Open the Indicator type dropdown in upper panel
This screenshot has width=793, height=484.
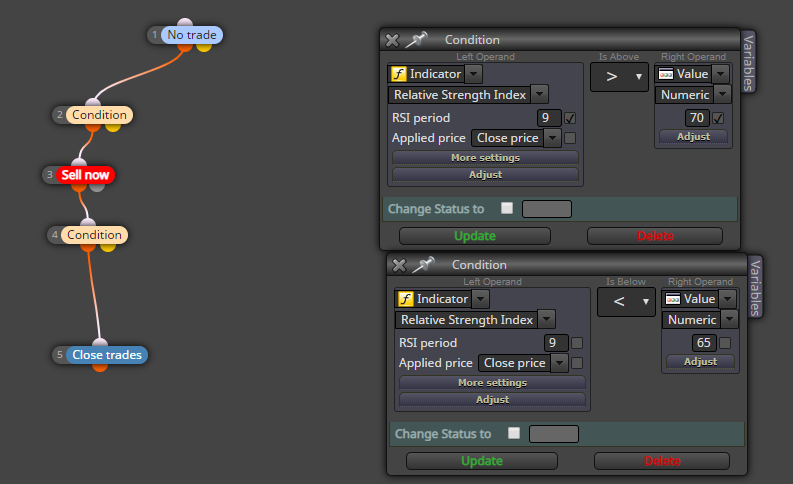tap(473, 74)
